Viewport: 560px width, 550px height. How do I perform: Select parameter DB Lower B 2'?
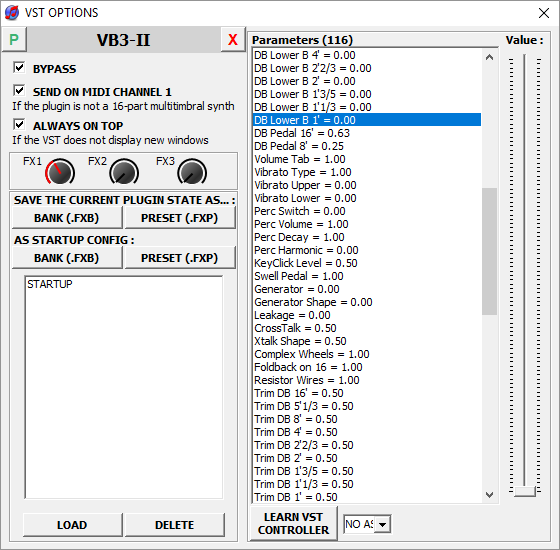(367, 81)
